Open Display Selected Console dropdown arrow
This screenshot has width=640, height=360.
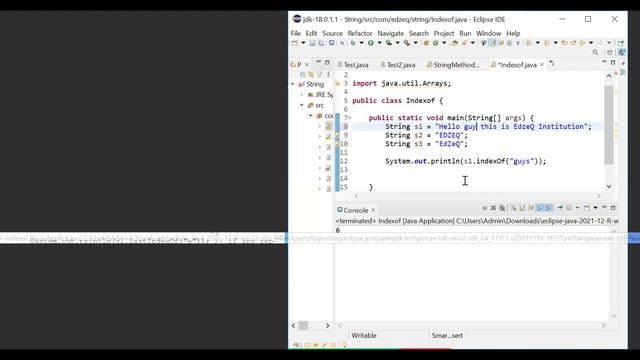[x=577, y=208]
